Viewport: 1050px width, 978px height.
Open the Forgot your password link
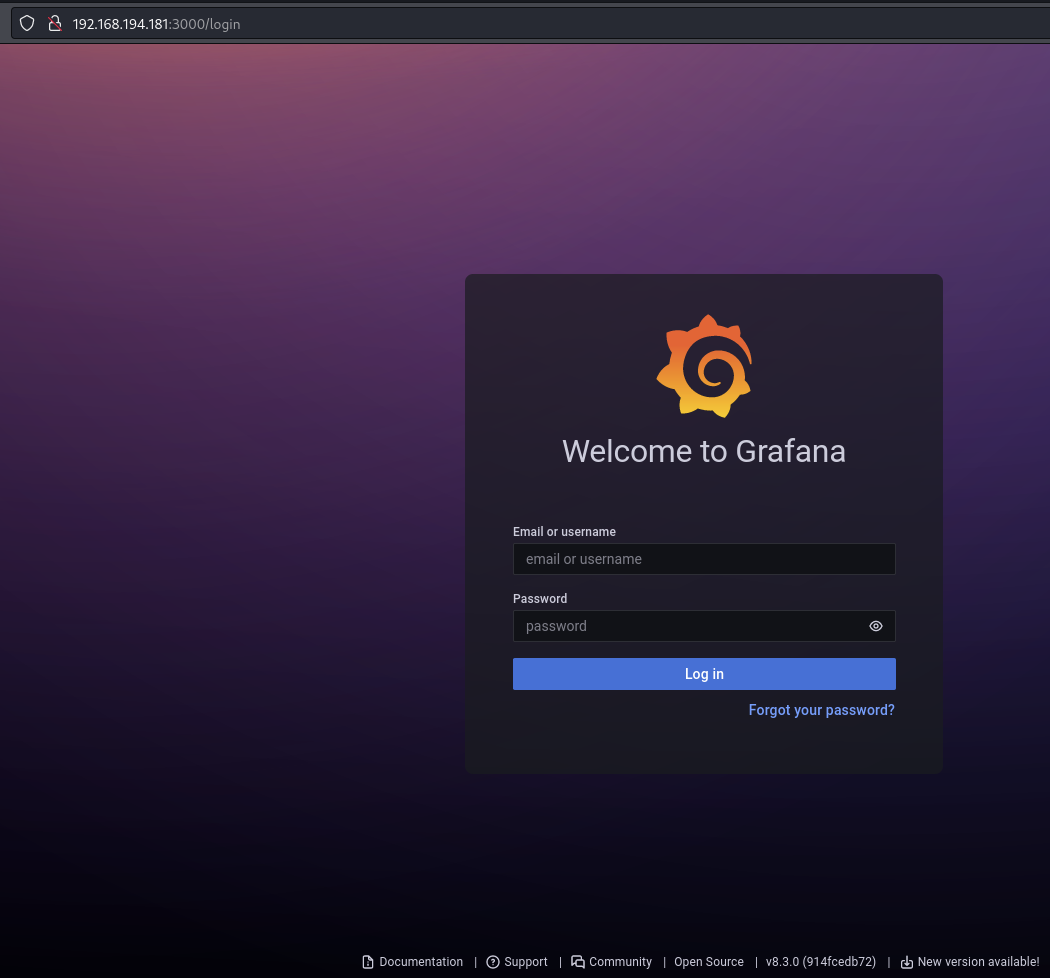[821, 710]
